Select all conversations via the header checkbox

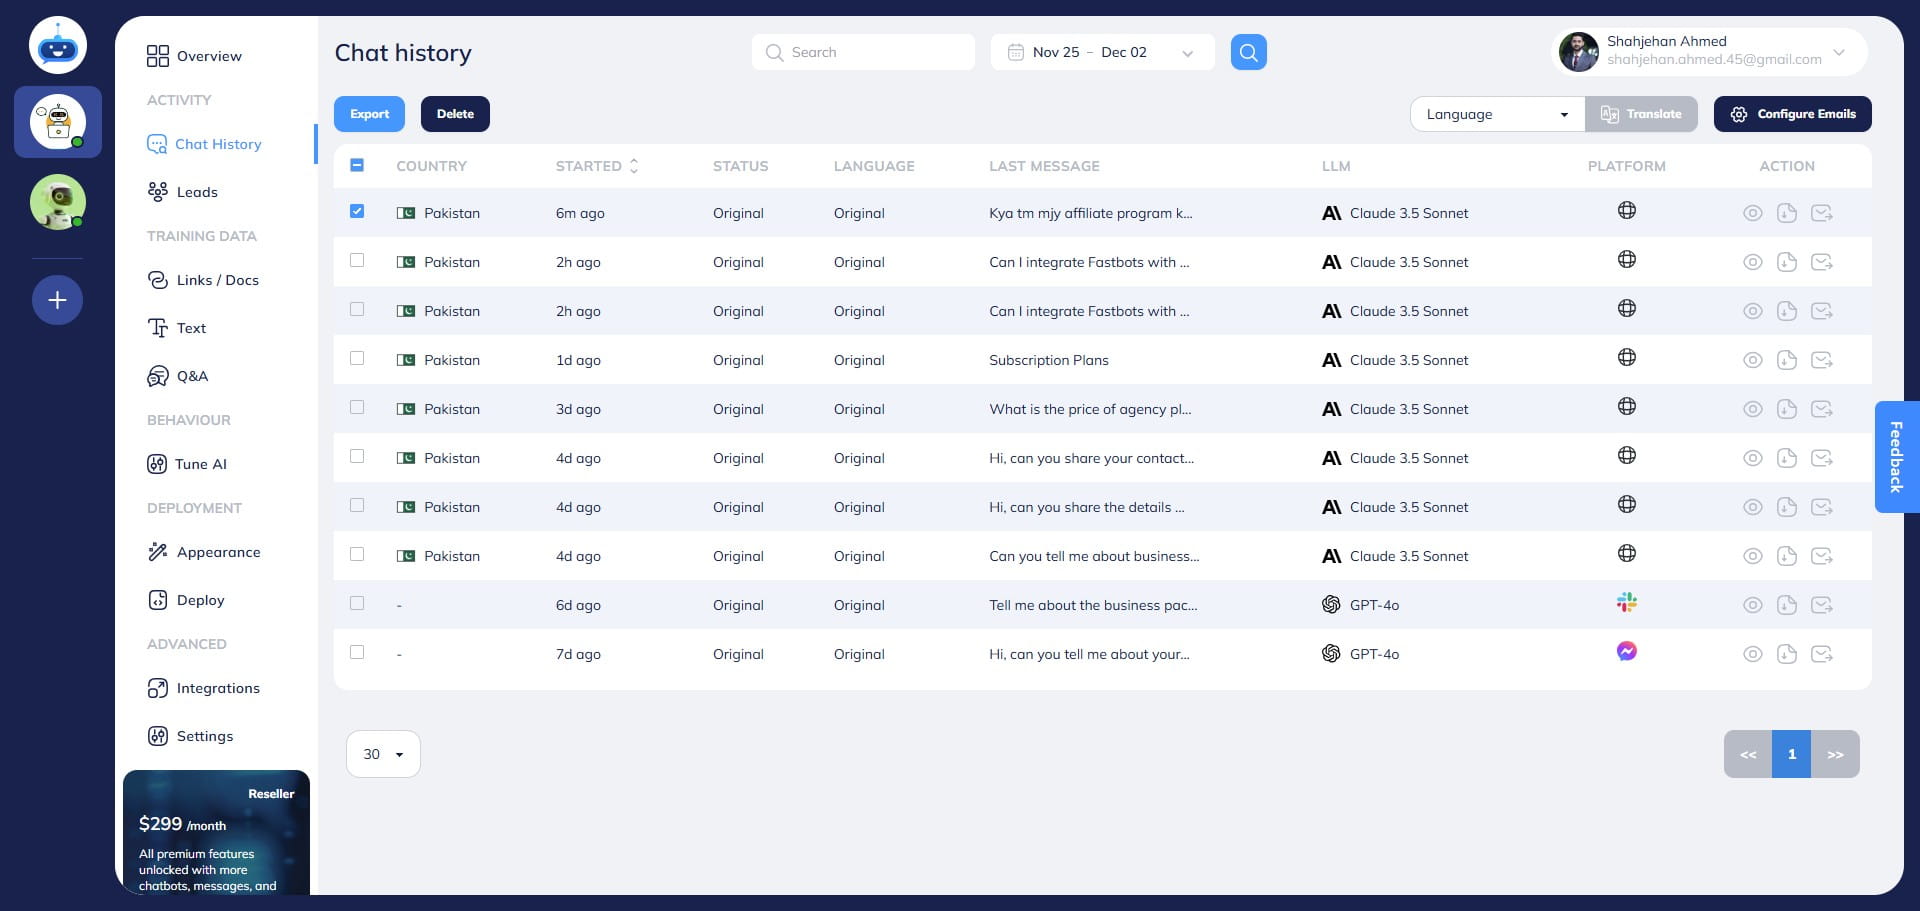(x=357, y=164)
